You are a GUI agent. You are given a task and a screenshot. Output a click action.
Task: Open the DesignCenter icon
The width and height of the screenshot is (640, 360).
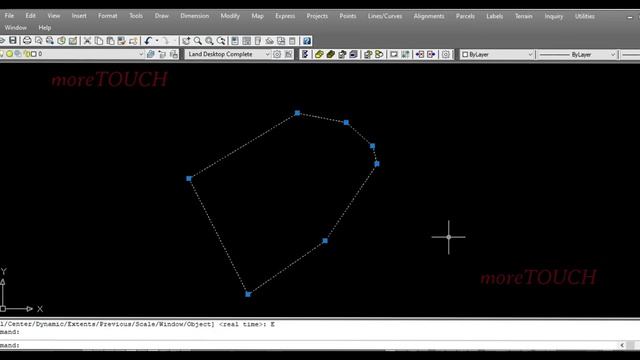tap(247, 40)
